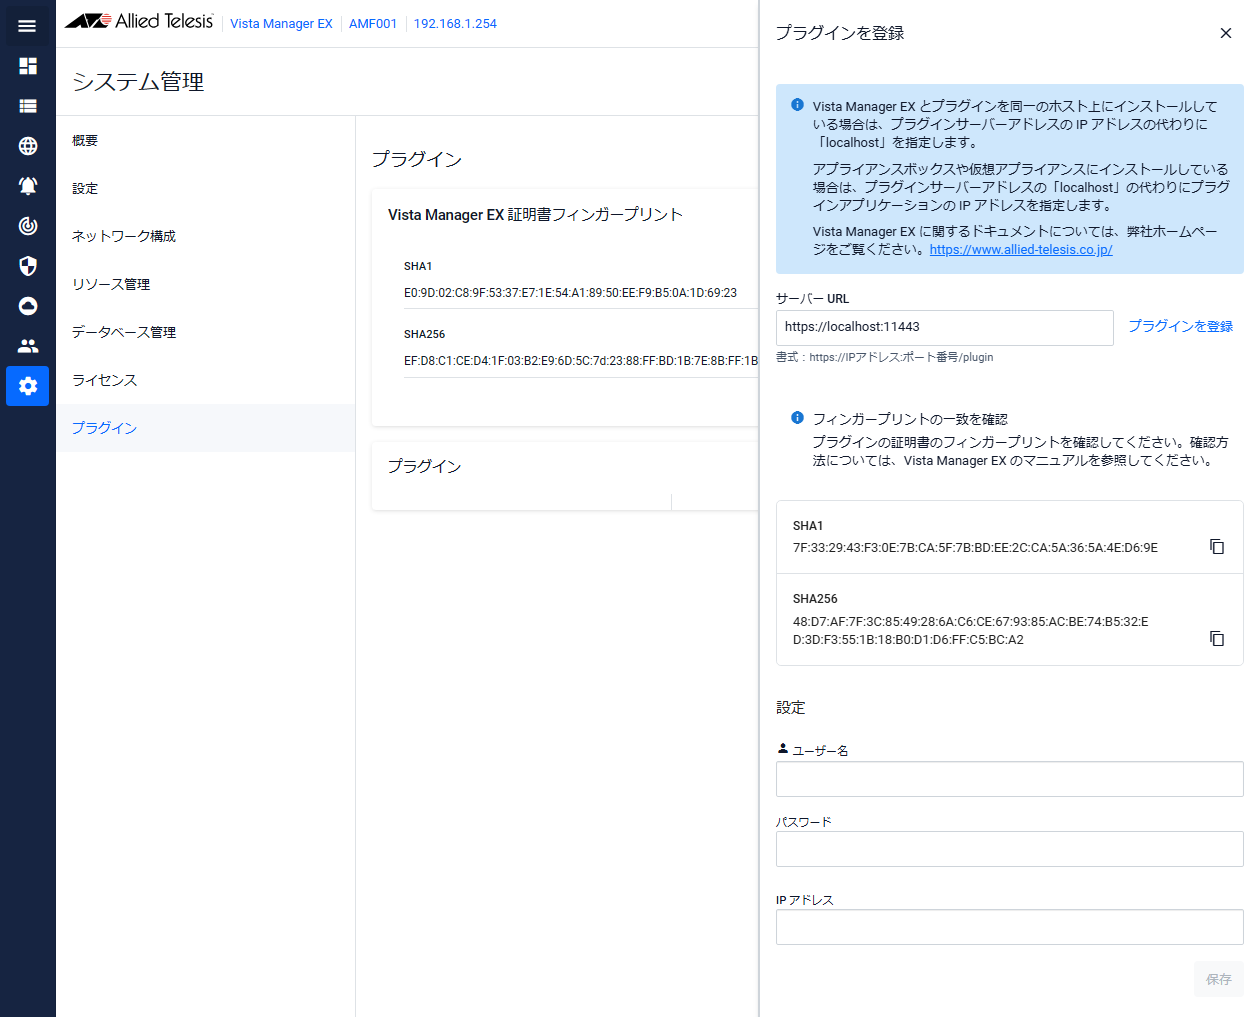Click the certificate SHA1 value starting E0:9D
This screenshot has width=1260, height=1017.
click(570, 293)
